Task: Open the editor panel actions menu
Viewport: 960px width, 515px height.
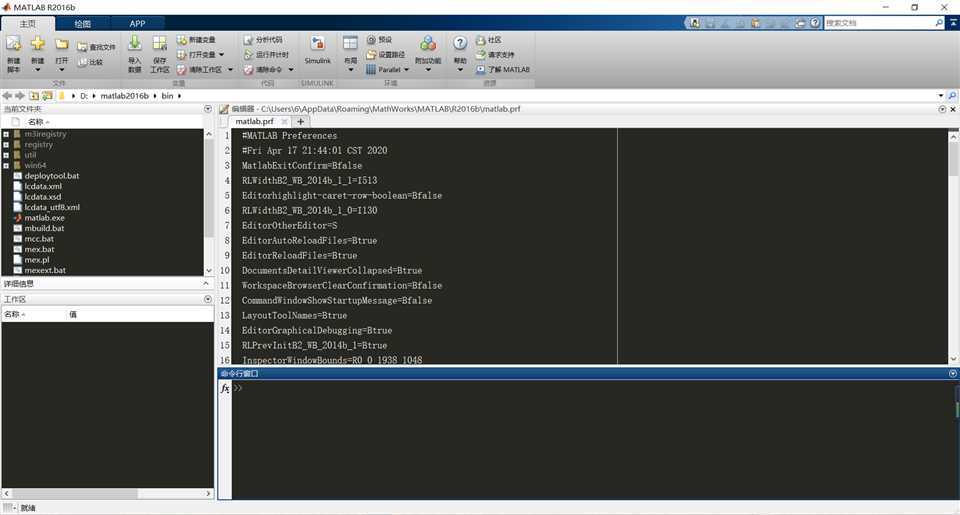Action: (942, 109)
